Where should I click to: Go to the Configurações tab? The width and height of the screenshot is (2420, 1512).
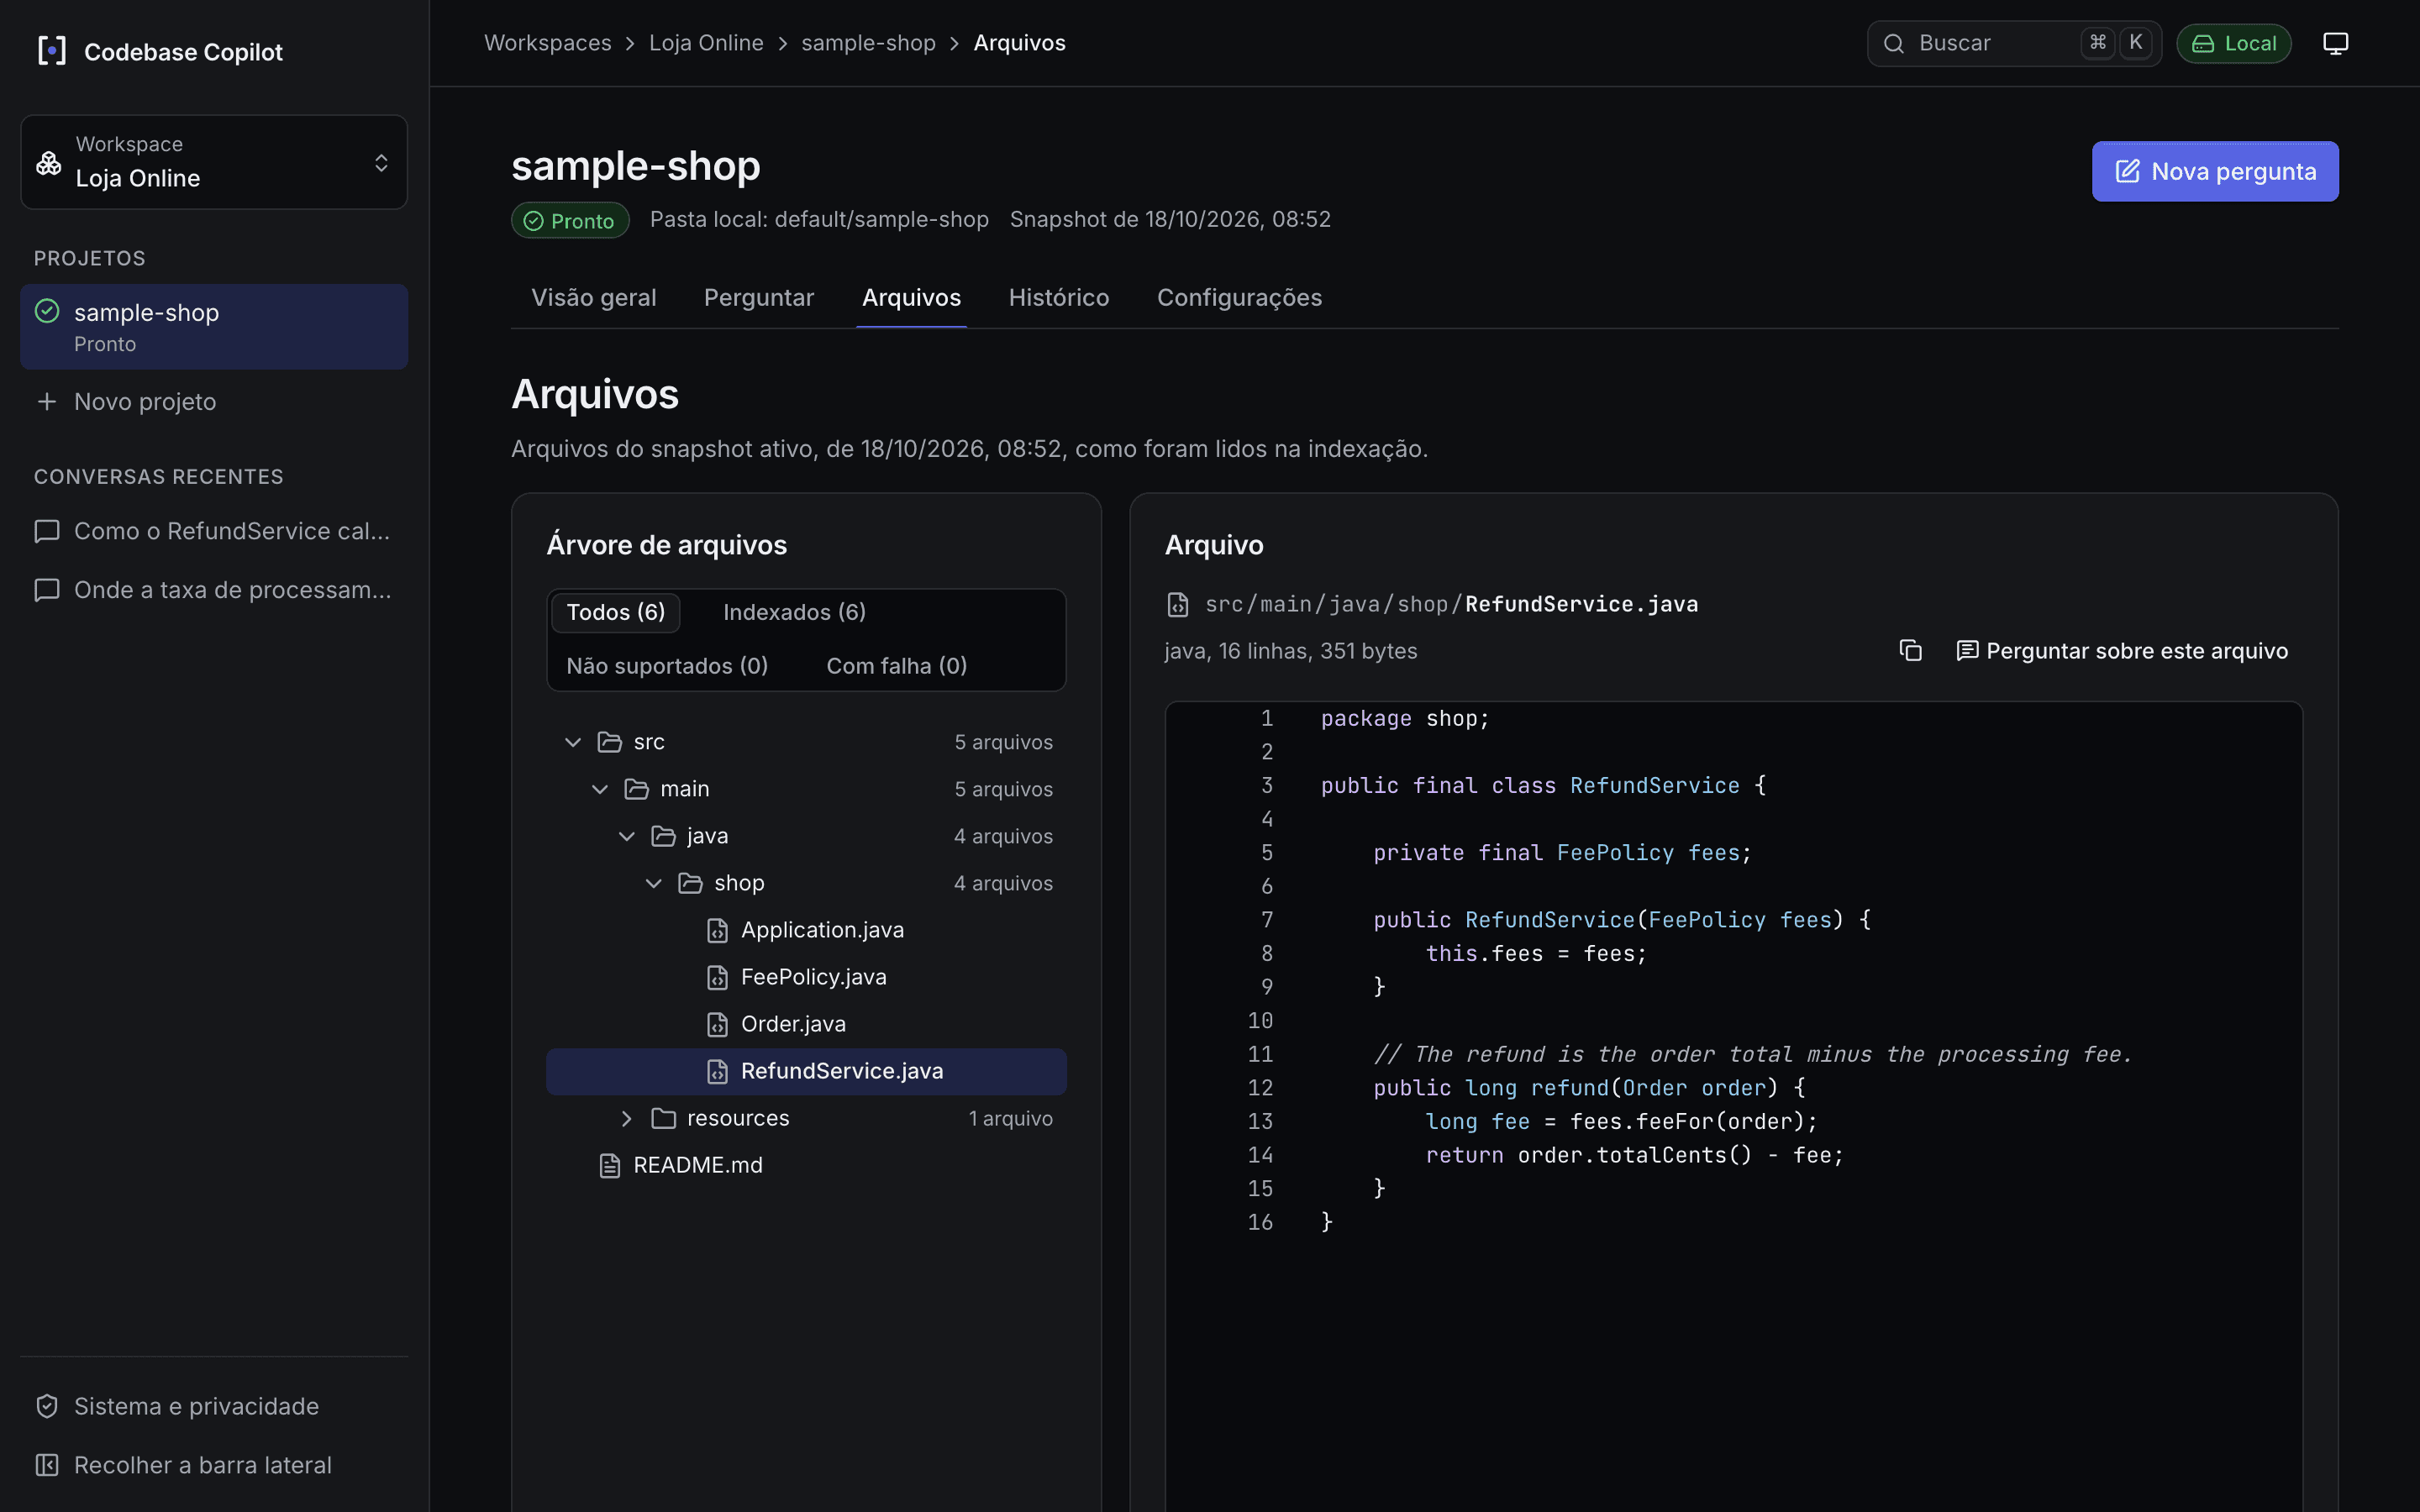(x=1239, y=297)
